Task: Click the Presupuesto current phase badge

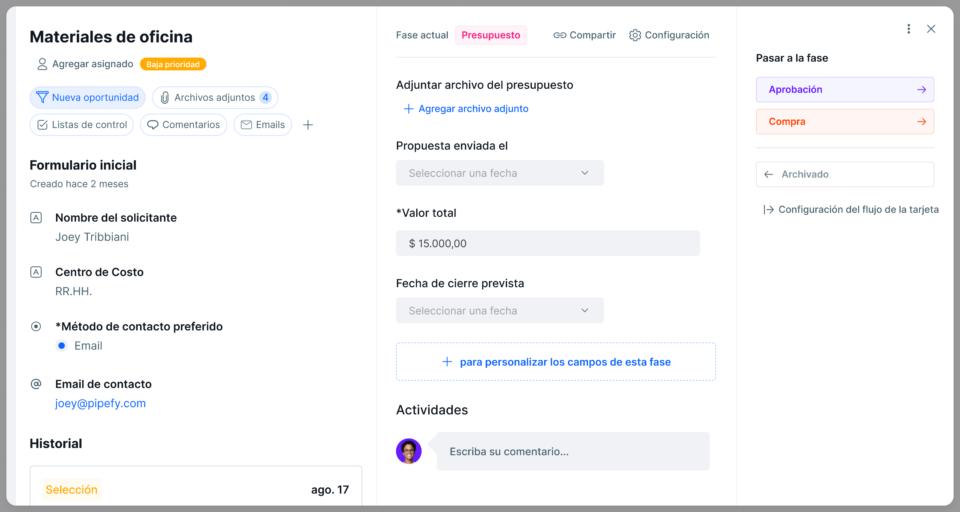Action: coord(491,35)
